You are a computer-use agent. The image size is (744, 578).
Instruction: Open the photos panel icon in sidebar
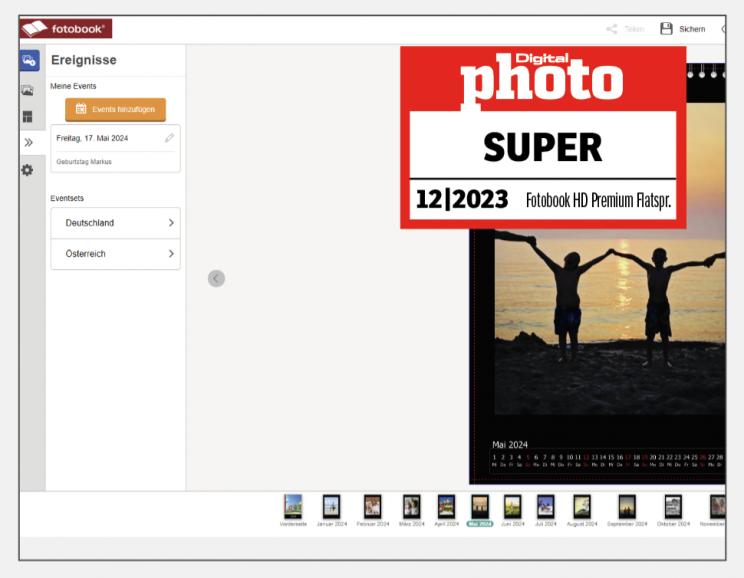click(x=28, y=90)
